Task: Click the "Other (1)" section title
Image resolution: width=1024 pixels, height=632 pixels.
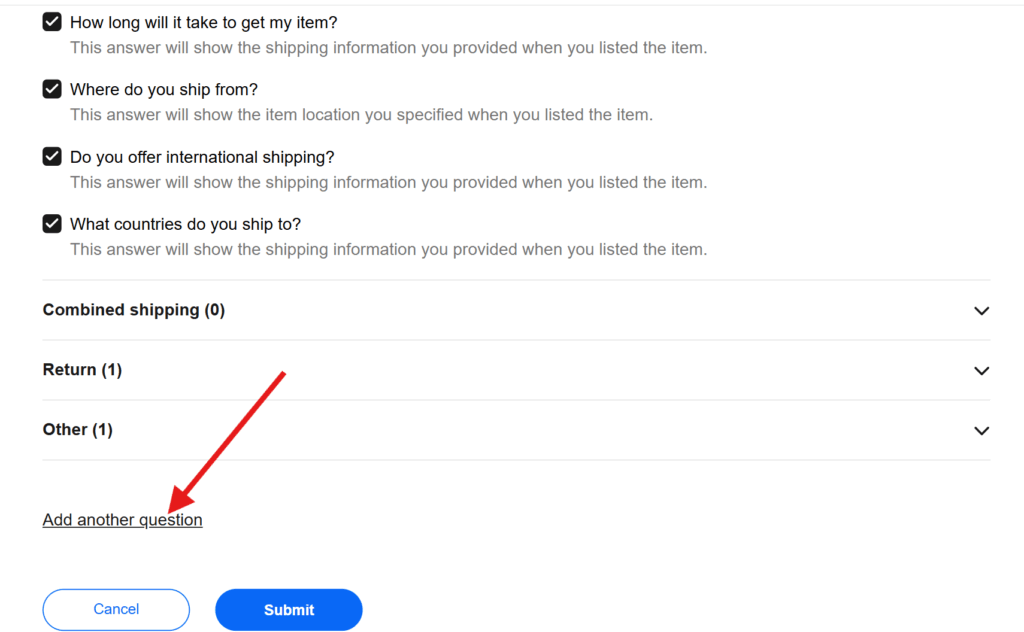Action: pos(77,430)
